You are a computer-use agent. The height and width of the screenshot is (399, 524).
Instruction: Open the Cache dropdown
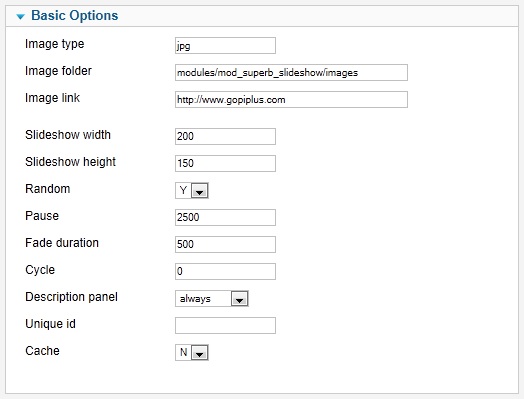click(192, 353)
